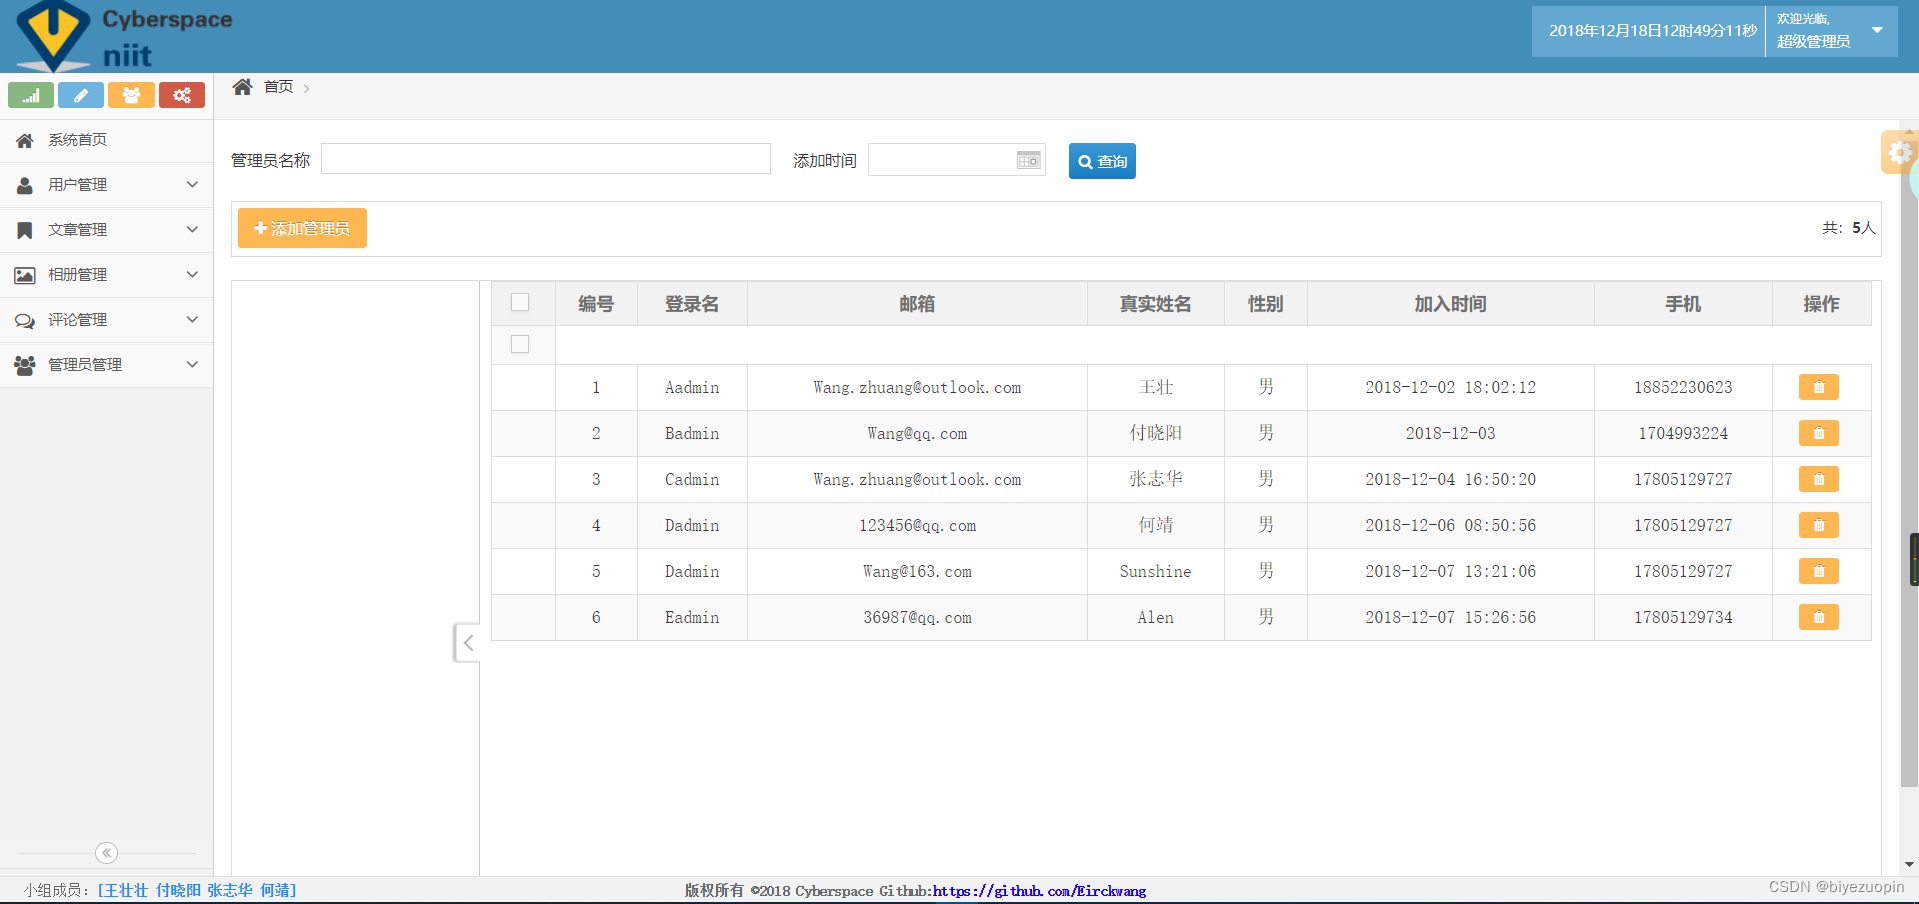Click the red gears shortcut icon
1919x904 pixels.
[182, 95]
